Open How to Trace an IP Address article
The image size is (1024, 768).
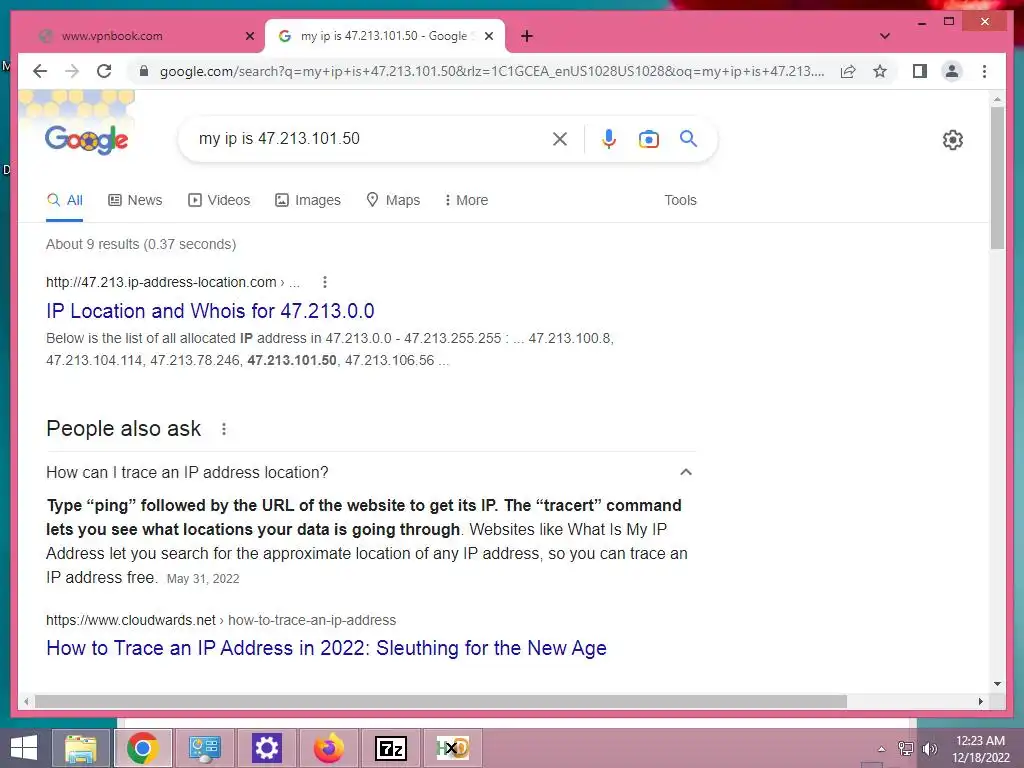[x=327, y=648]
